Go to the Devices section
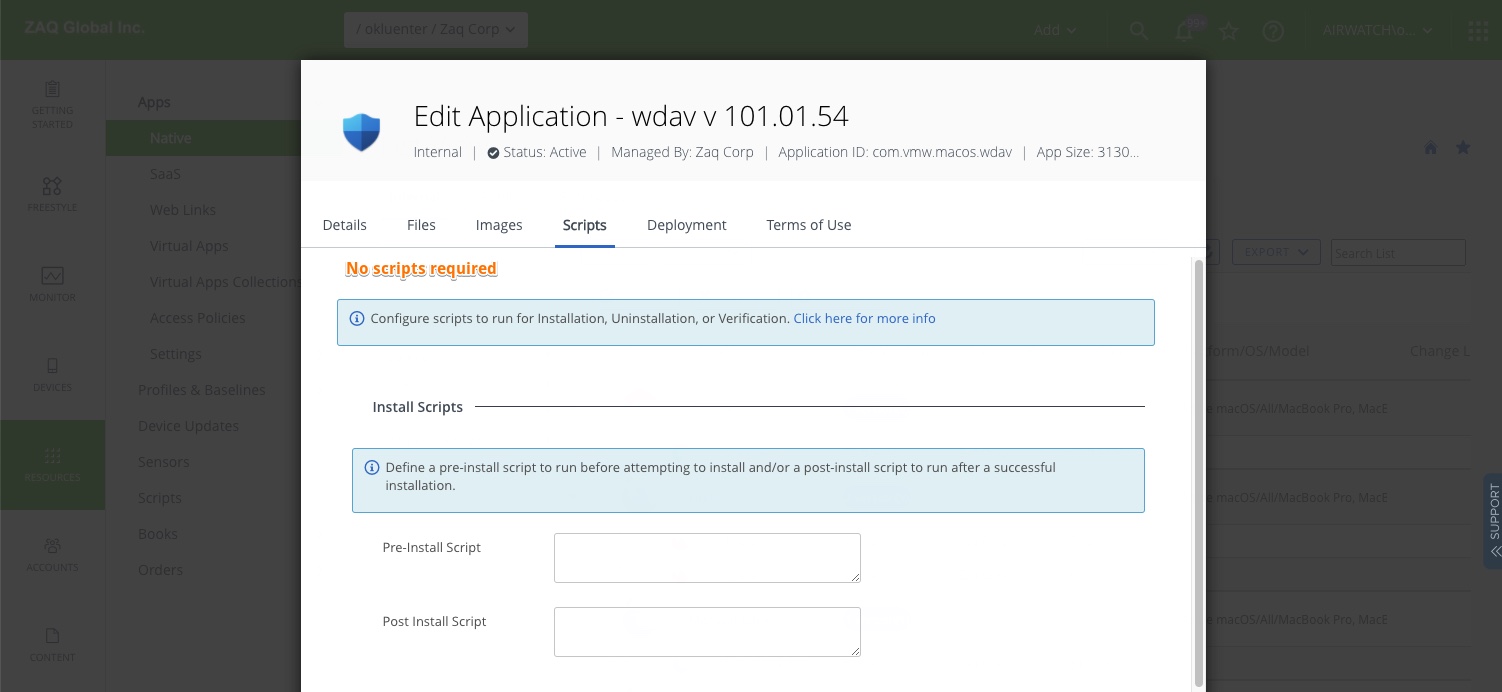The image size is (1502, 692). (52, 373)
